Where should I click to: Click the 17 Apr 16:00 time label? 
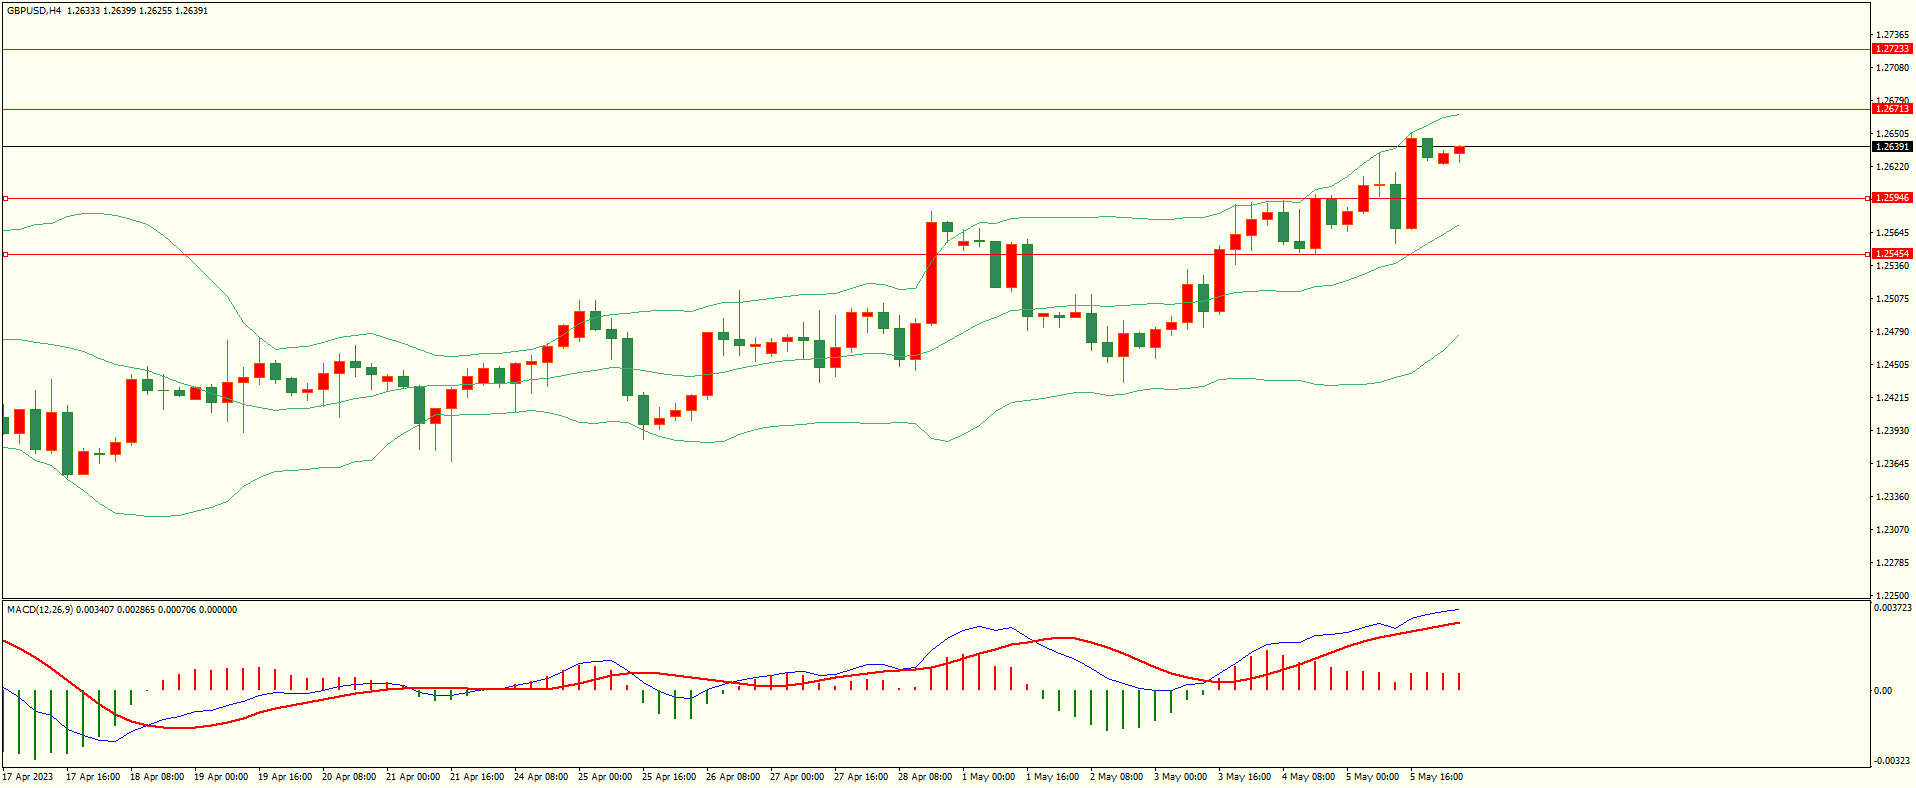point(93,777)
